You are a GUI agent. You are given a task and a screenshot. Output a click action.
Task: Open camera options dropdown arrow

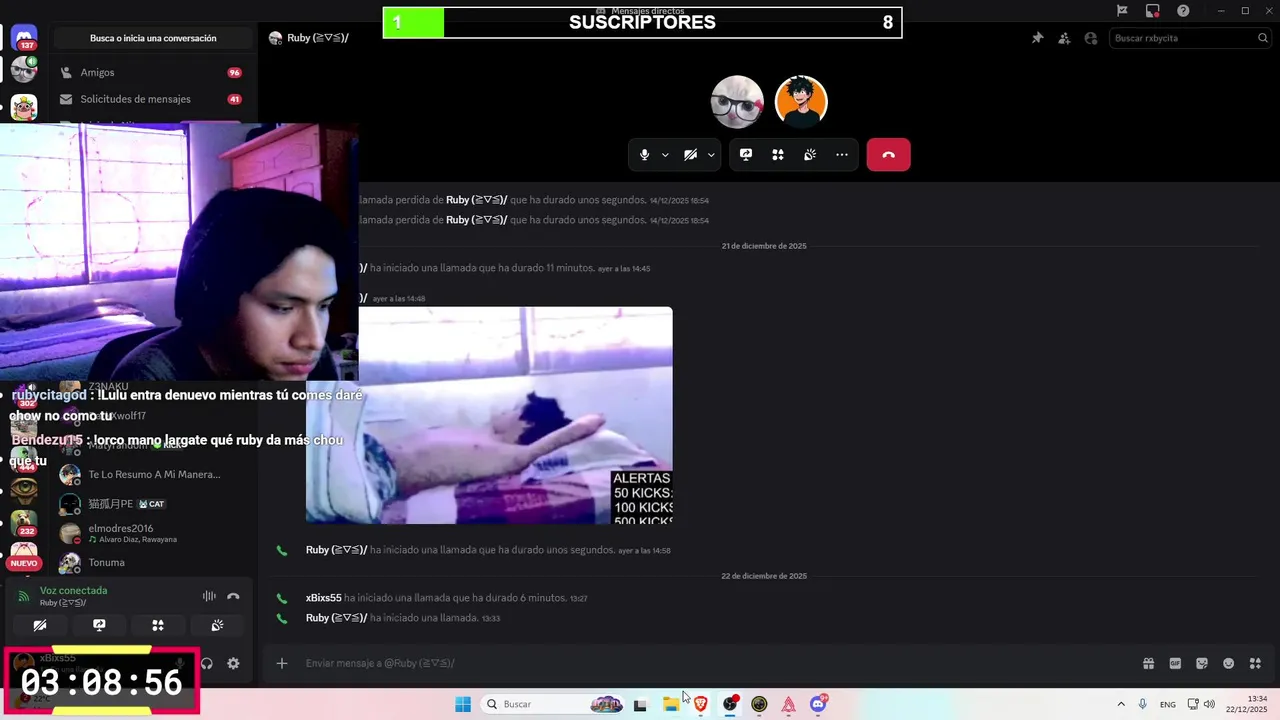coord(711,155)
